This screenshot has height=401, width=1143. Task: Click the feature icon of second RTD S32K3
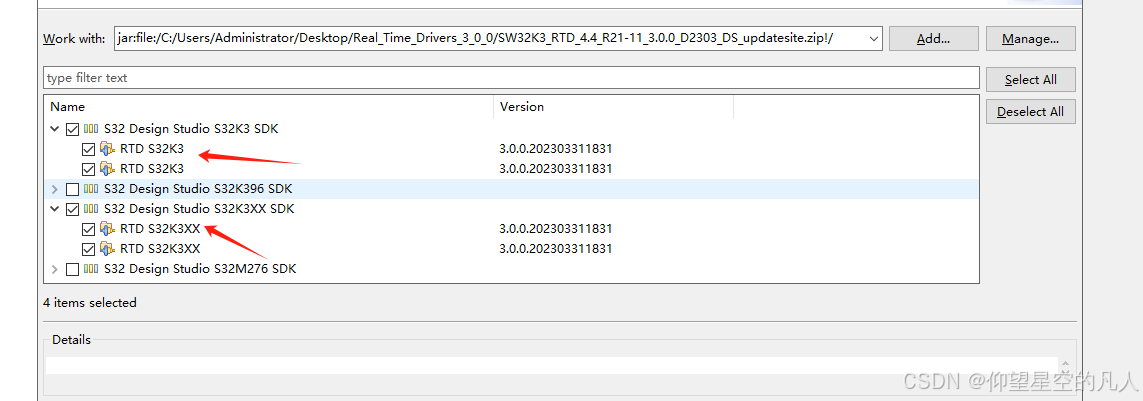pyautogui.click(x=108, y=169)
